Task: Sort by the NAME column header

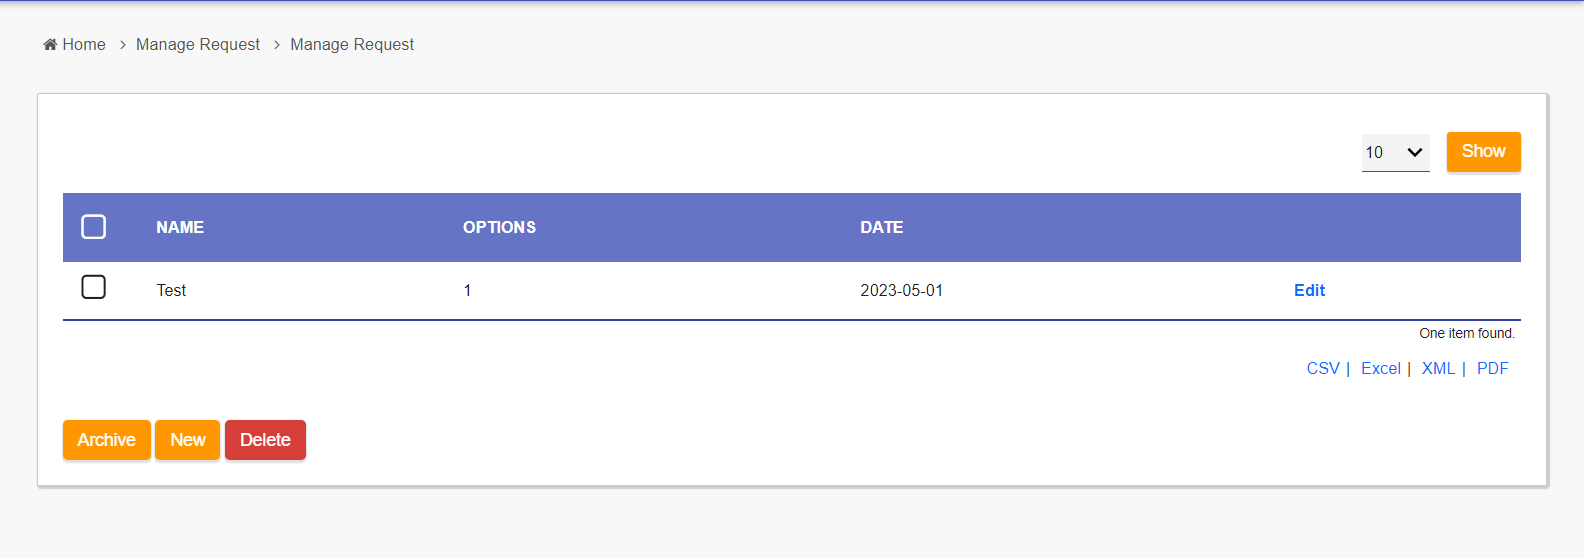Action: (180, 228)
